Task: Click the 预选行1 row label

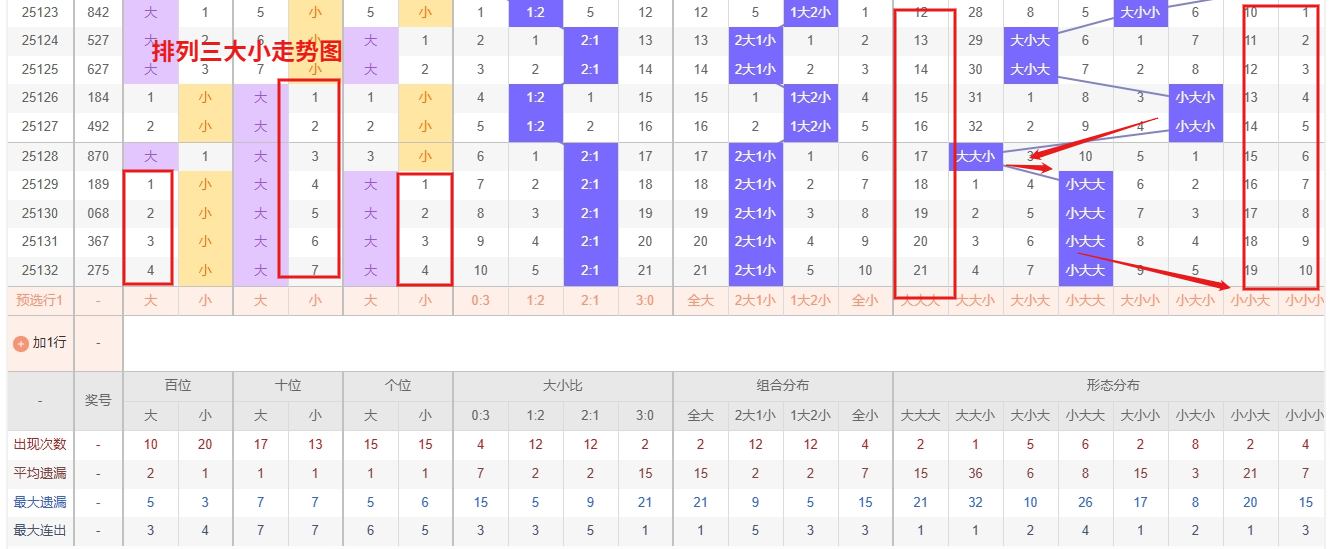Action: tap(40, 300)
